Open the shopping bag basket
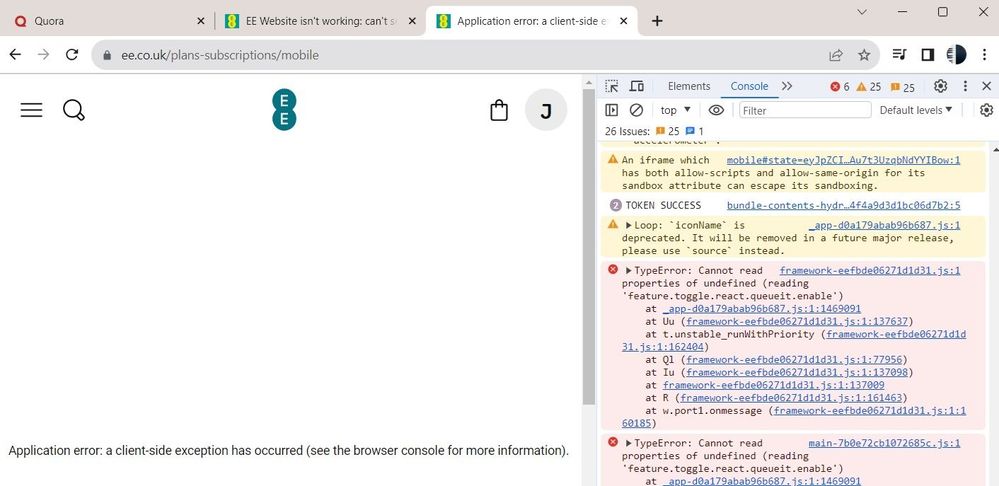 tap(499, 110)
